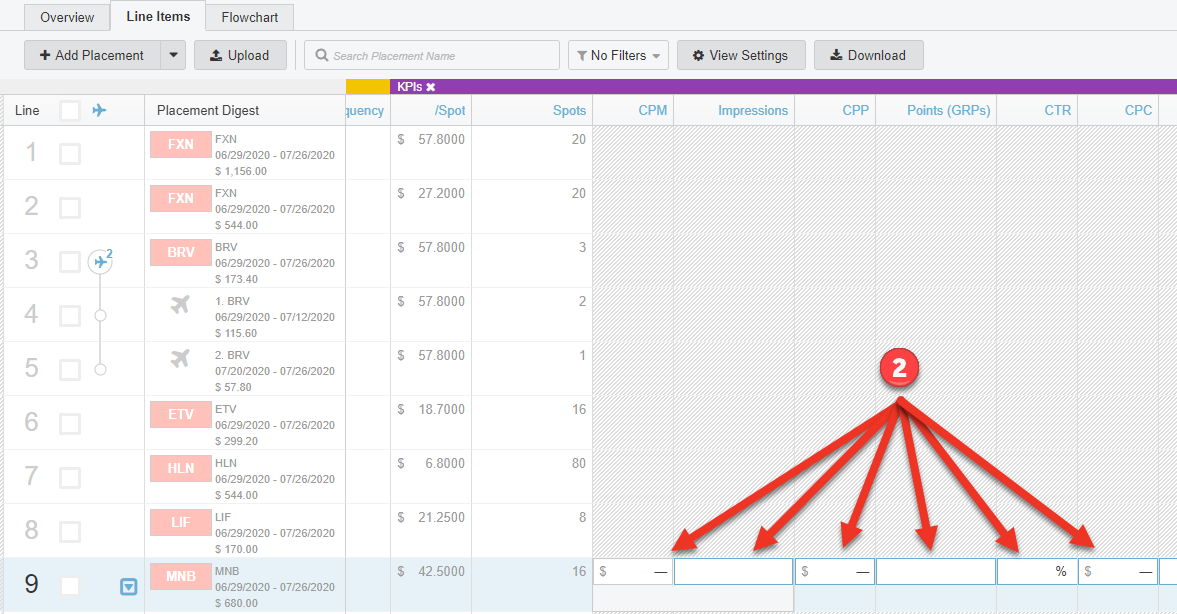Expand the No Filters dropdown
This screenshot has height=614, width=1177.
pyautogui.click(x=618, y=55)
